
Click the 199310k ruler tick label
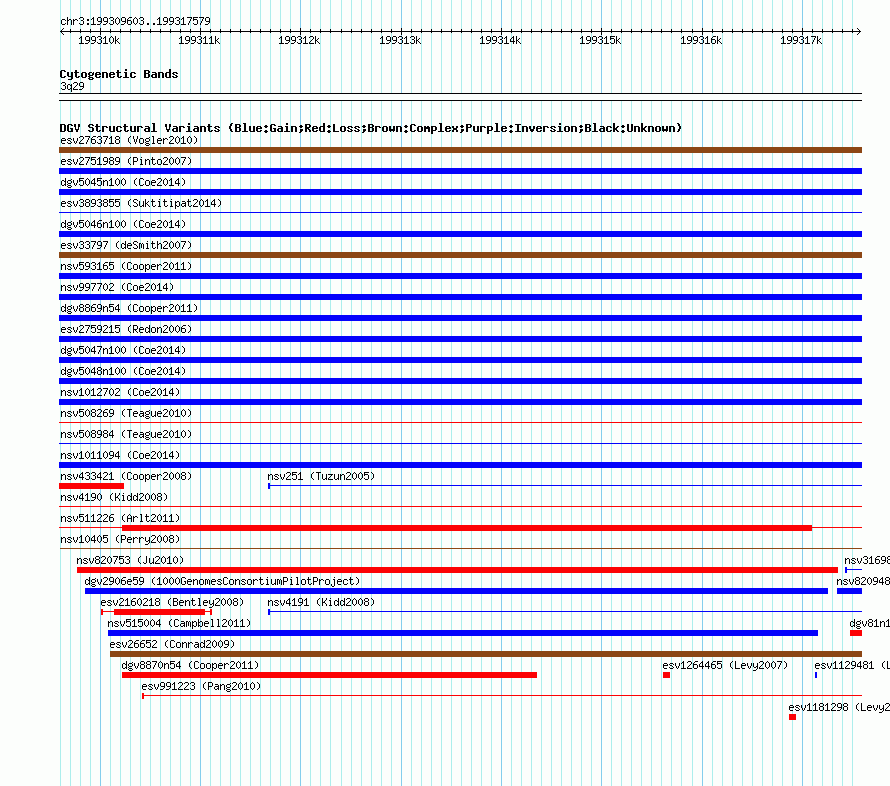[x=99, y=40]
